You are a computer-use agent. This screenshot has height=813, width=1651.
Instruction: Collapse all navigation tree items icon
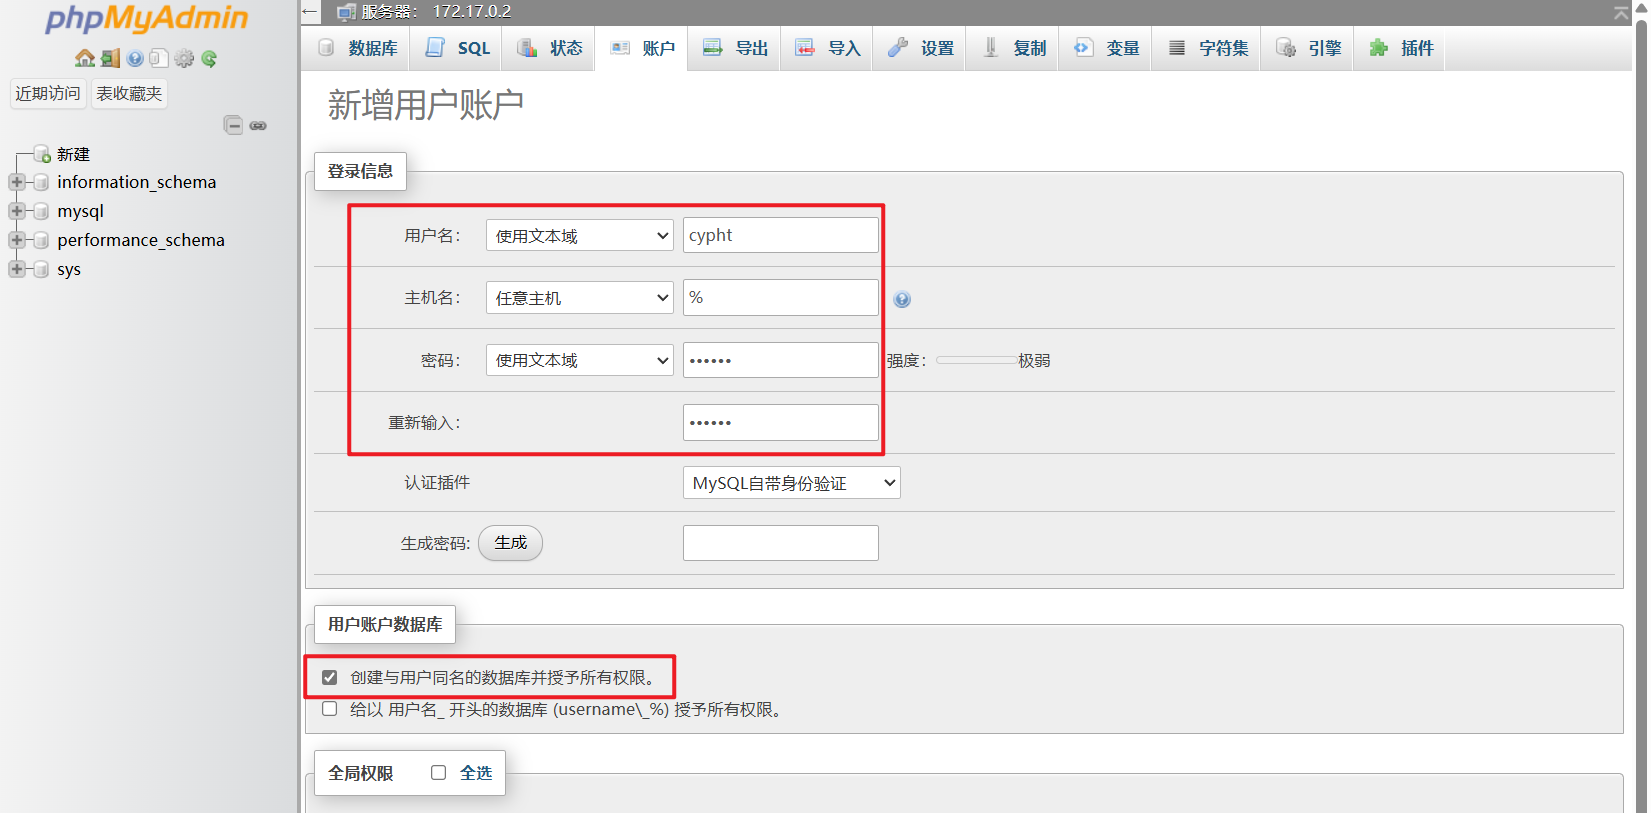click(233, 125)
